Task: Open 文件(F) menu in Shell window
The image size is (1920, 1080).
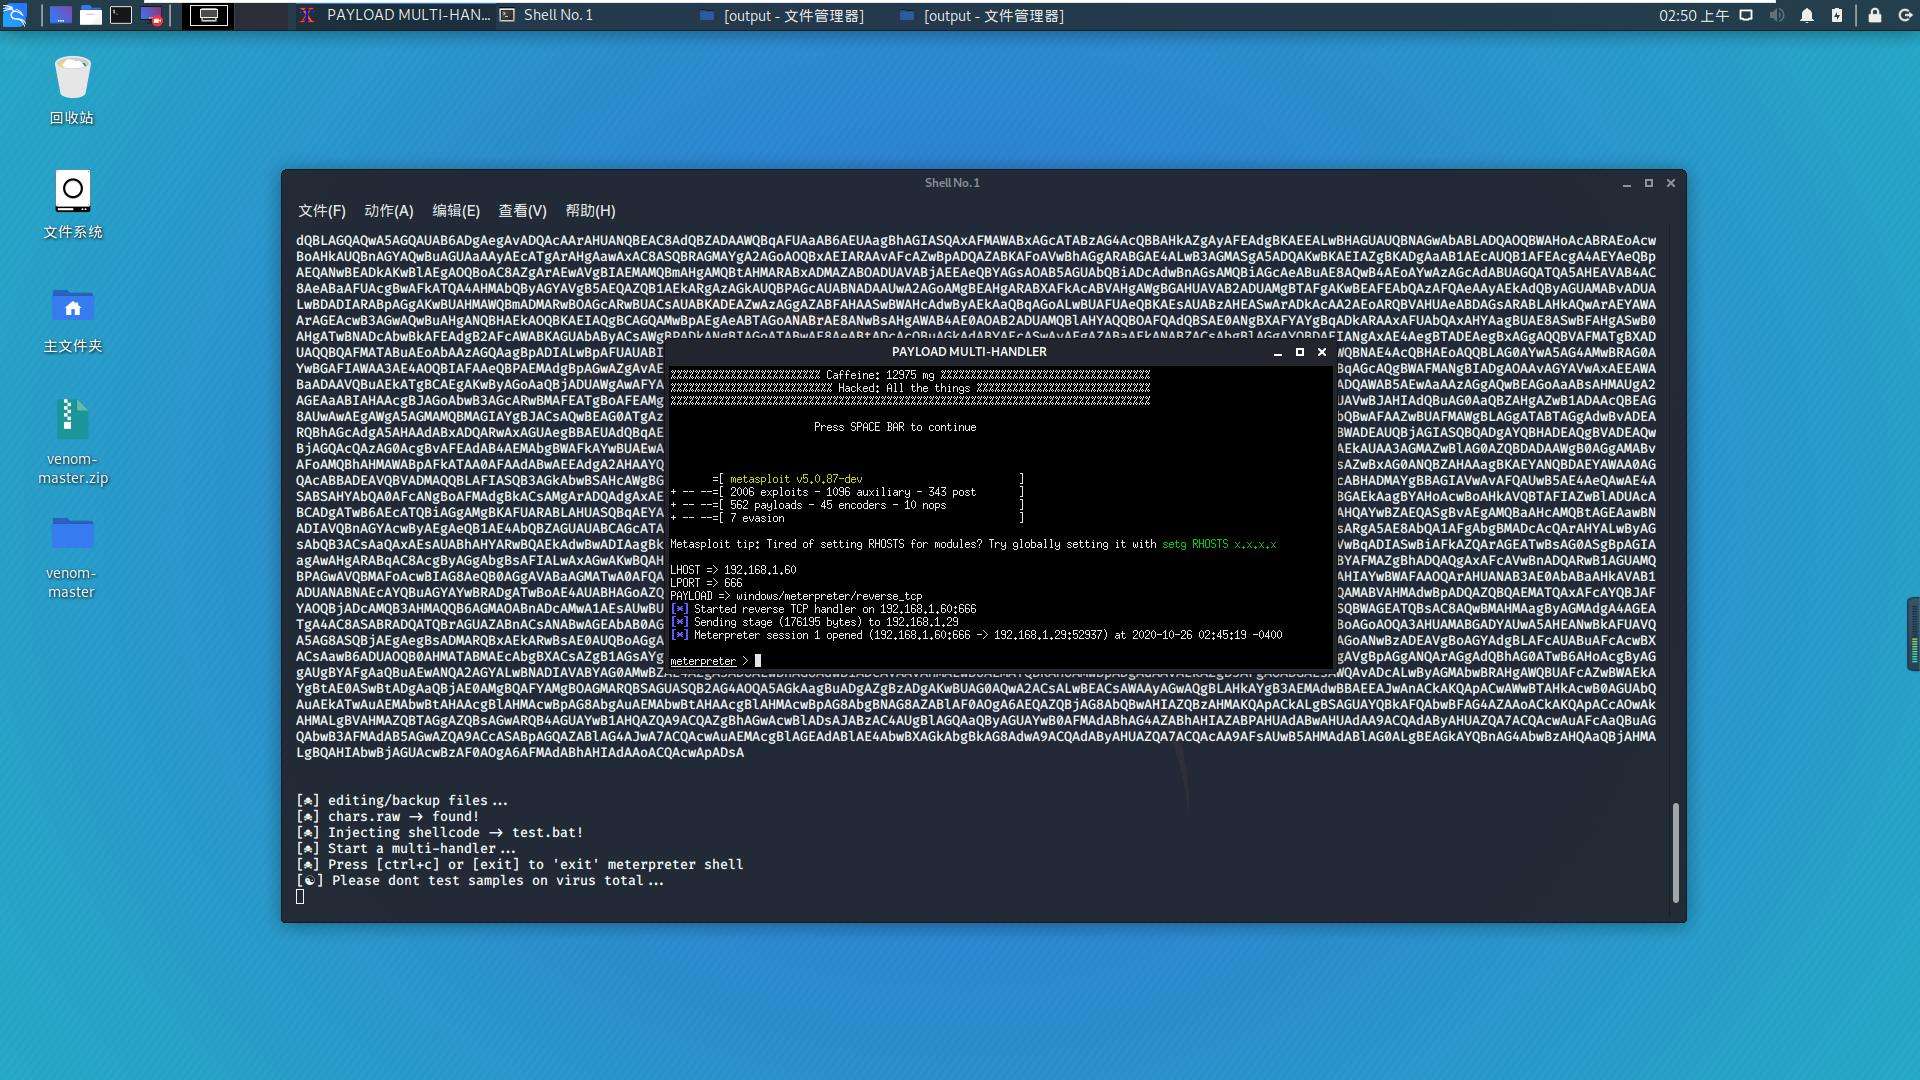Action: click(322, 211)
